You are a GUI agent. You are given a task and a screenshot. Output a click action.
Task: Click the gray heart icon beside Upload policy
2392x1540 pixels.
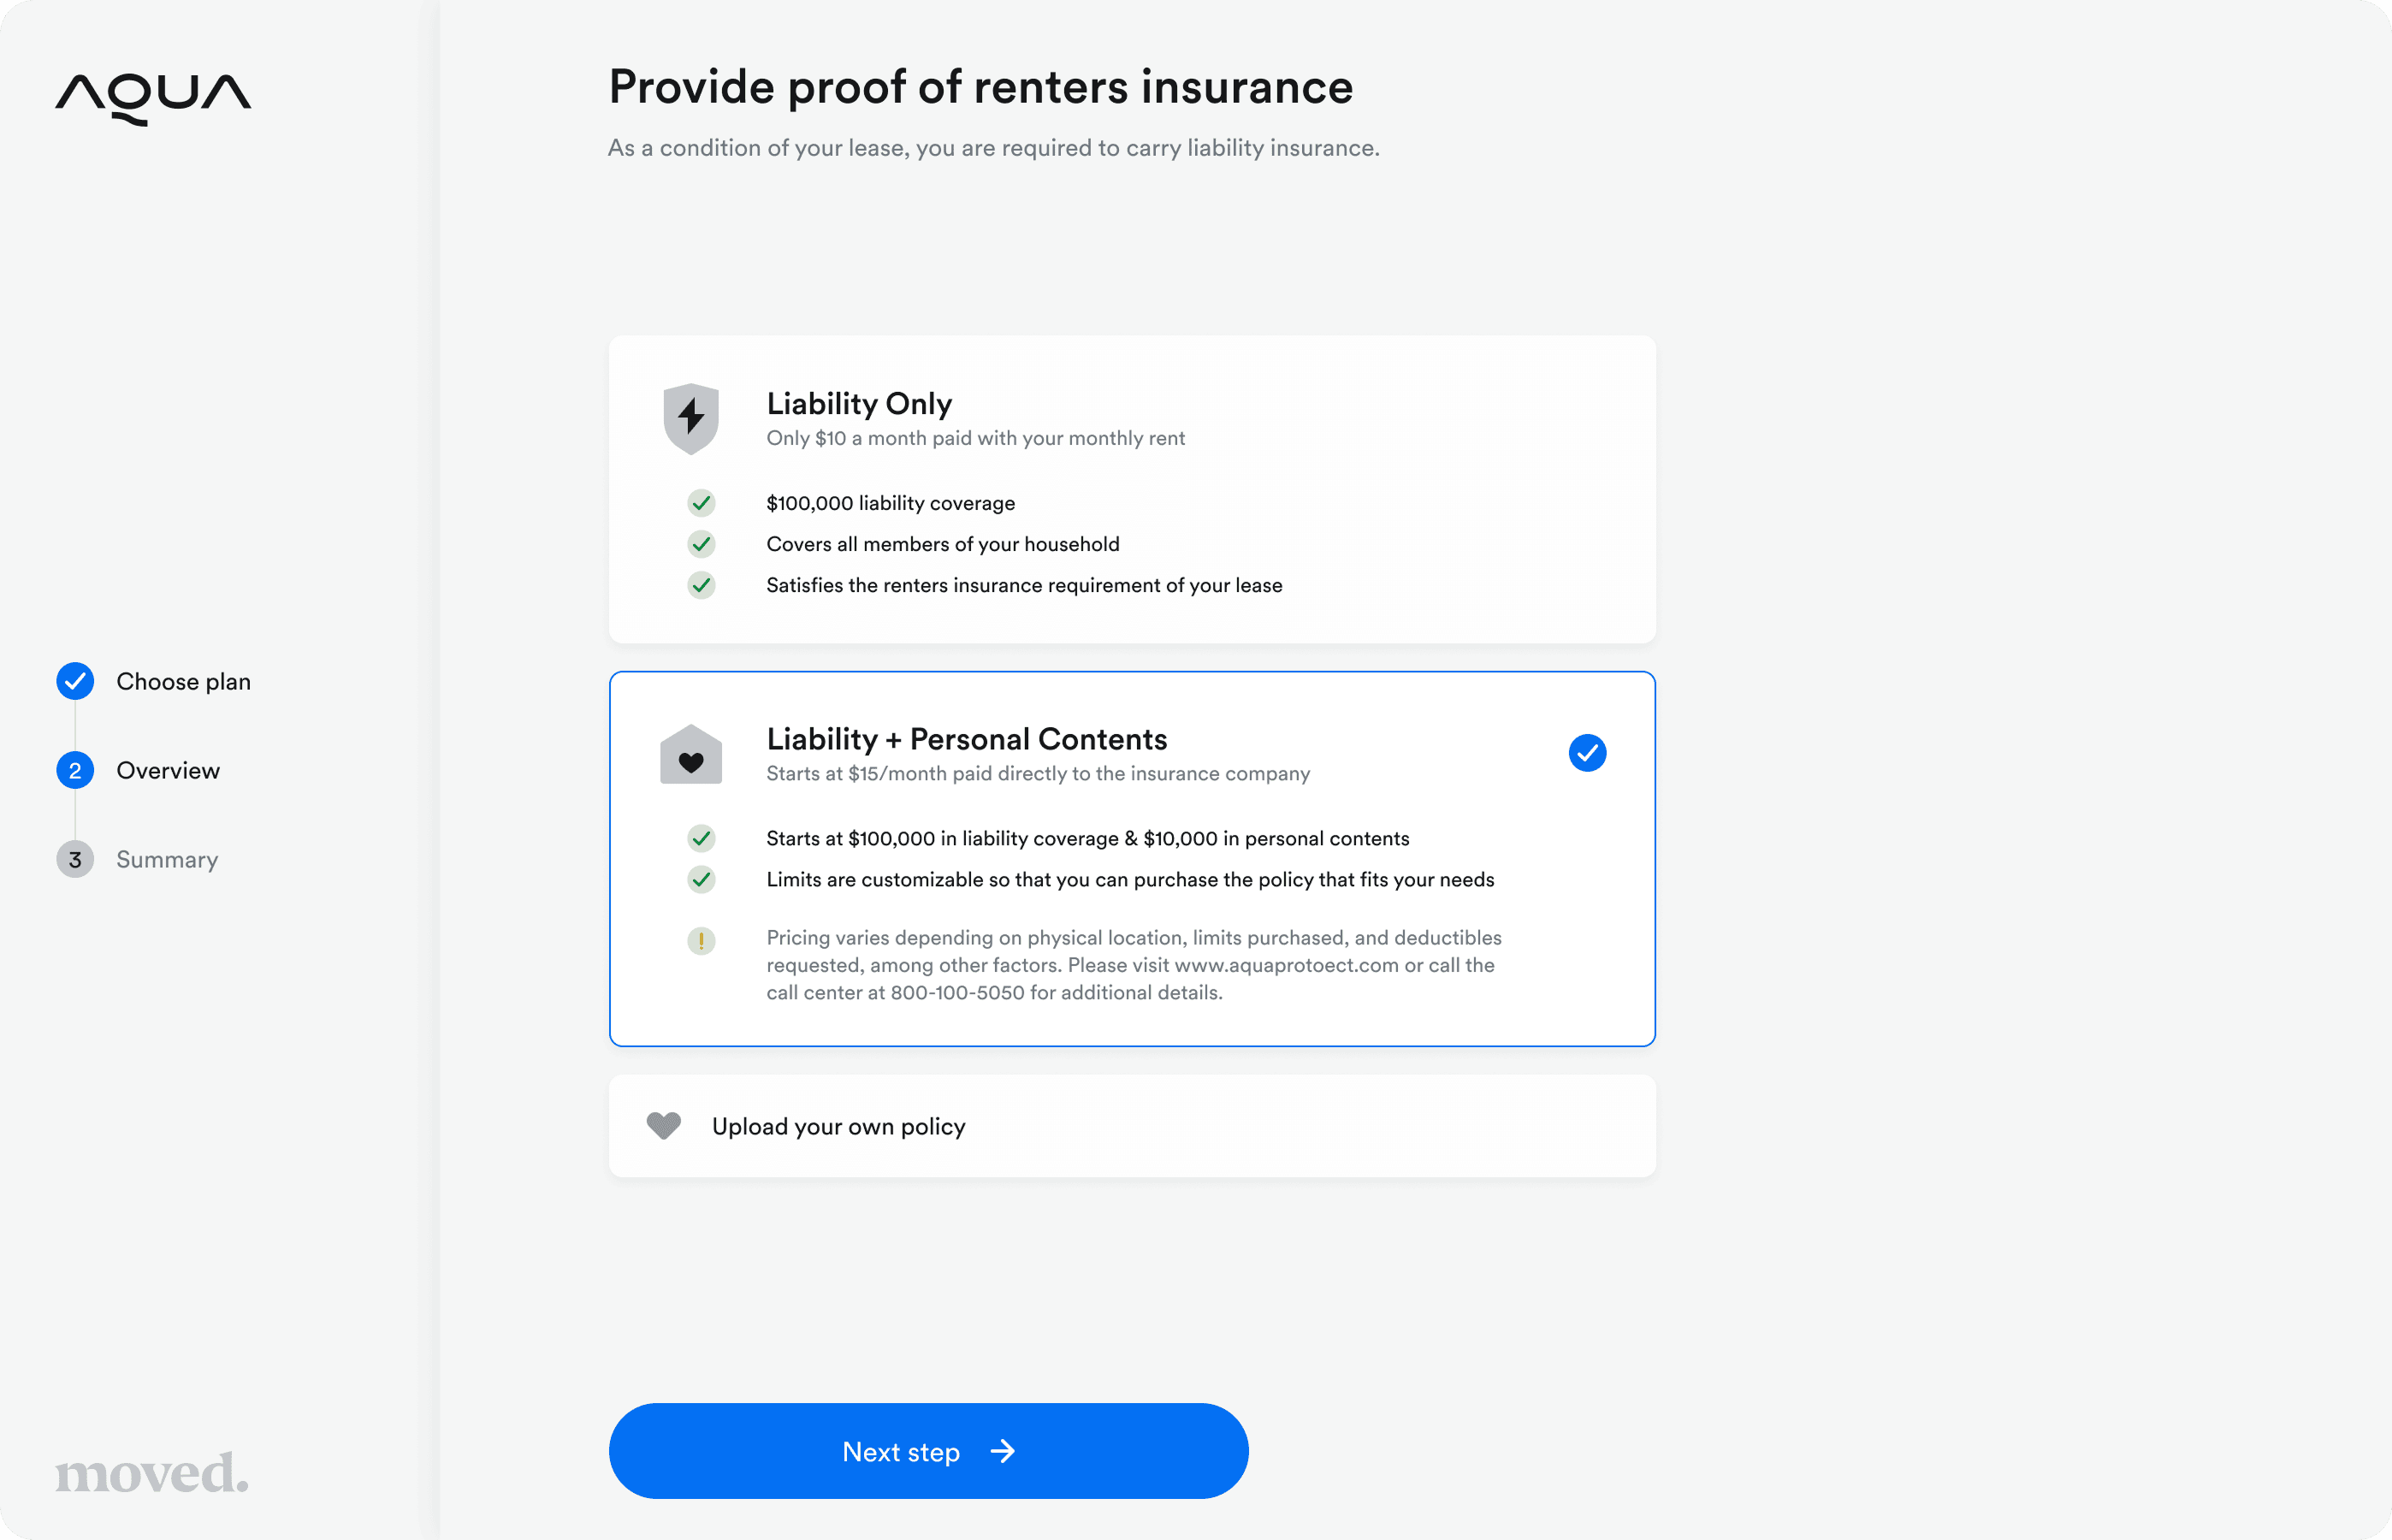[664, 1126]
